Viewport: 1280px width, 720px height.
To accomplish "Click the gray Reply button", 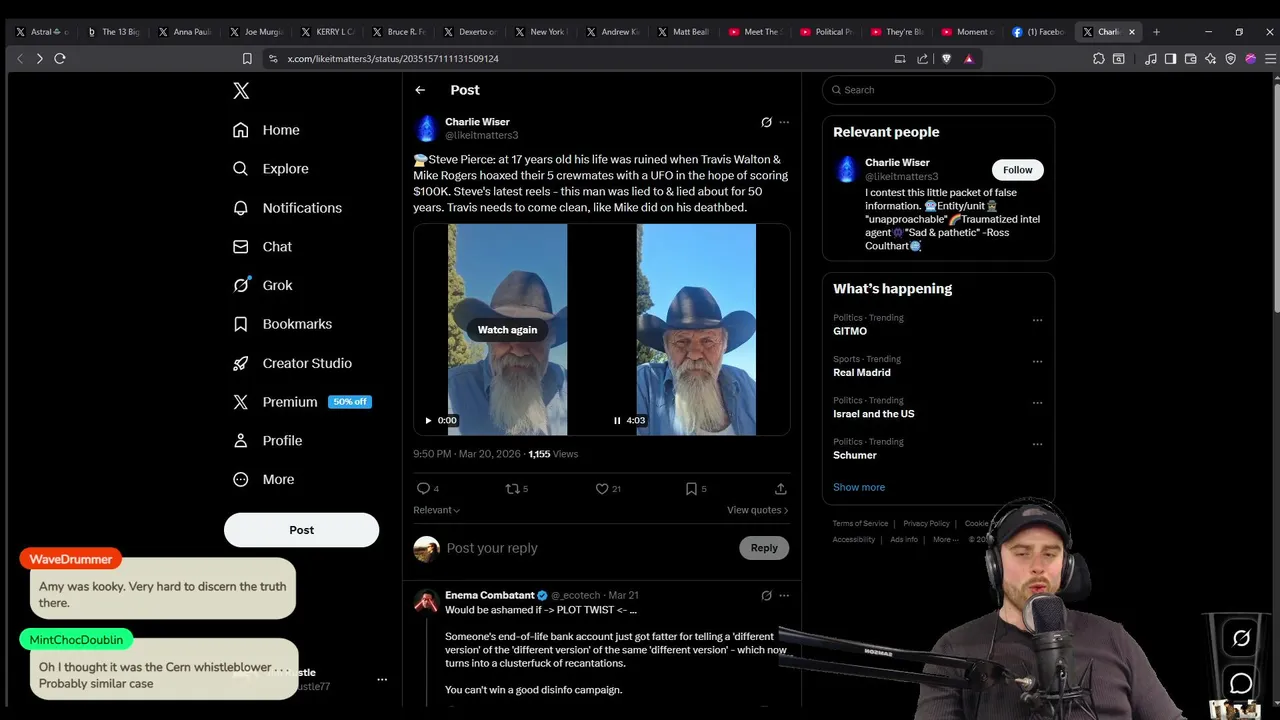I will coord(764,548).
